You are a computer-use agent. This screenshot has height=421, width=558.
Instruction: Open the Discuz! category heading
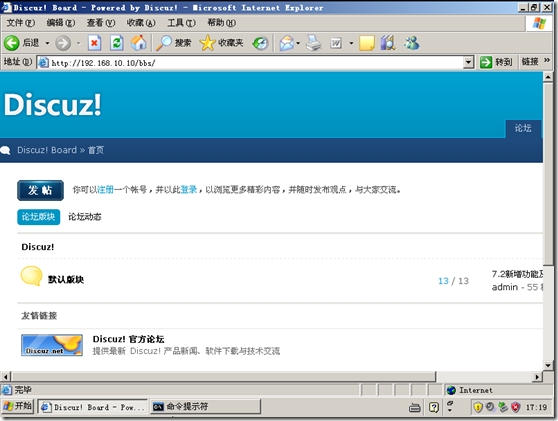[38, 247]
